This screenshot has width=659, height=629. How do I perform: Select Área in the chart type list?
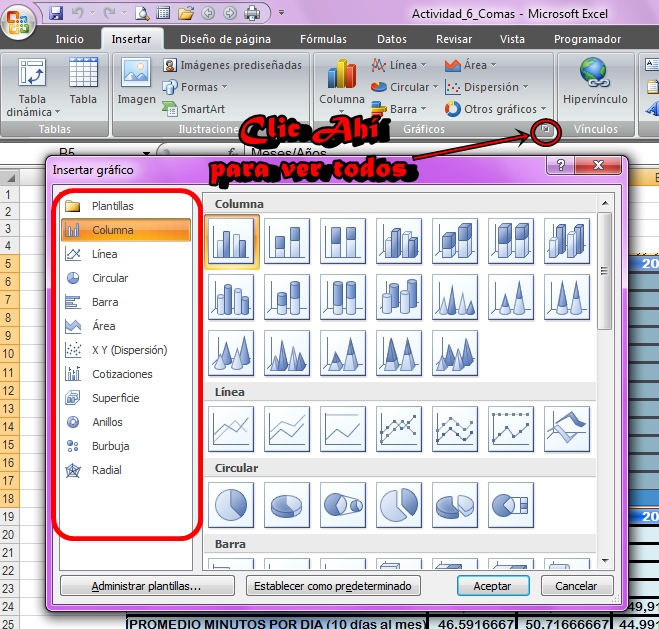(126, 326)
